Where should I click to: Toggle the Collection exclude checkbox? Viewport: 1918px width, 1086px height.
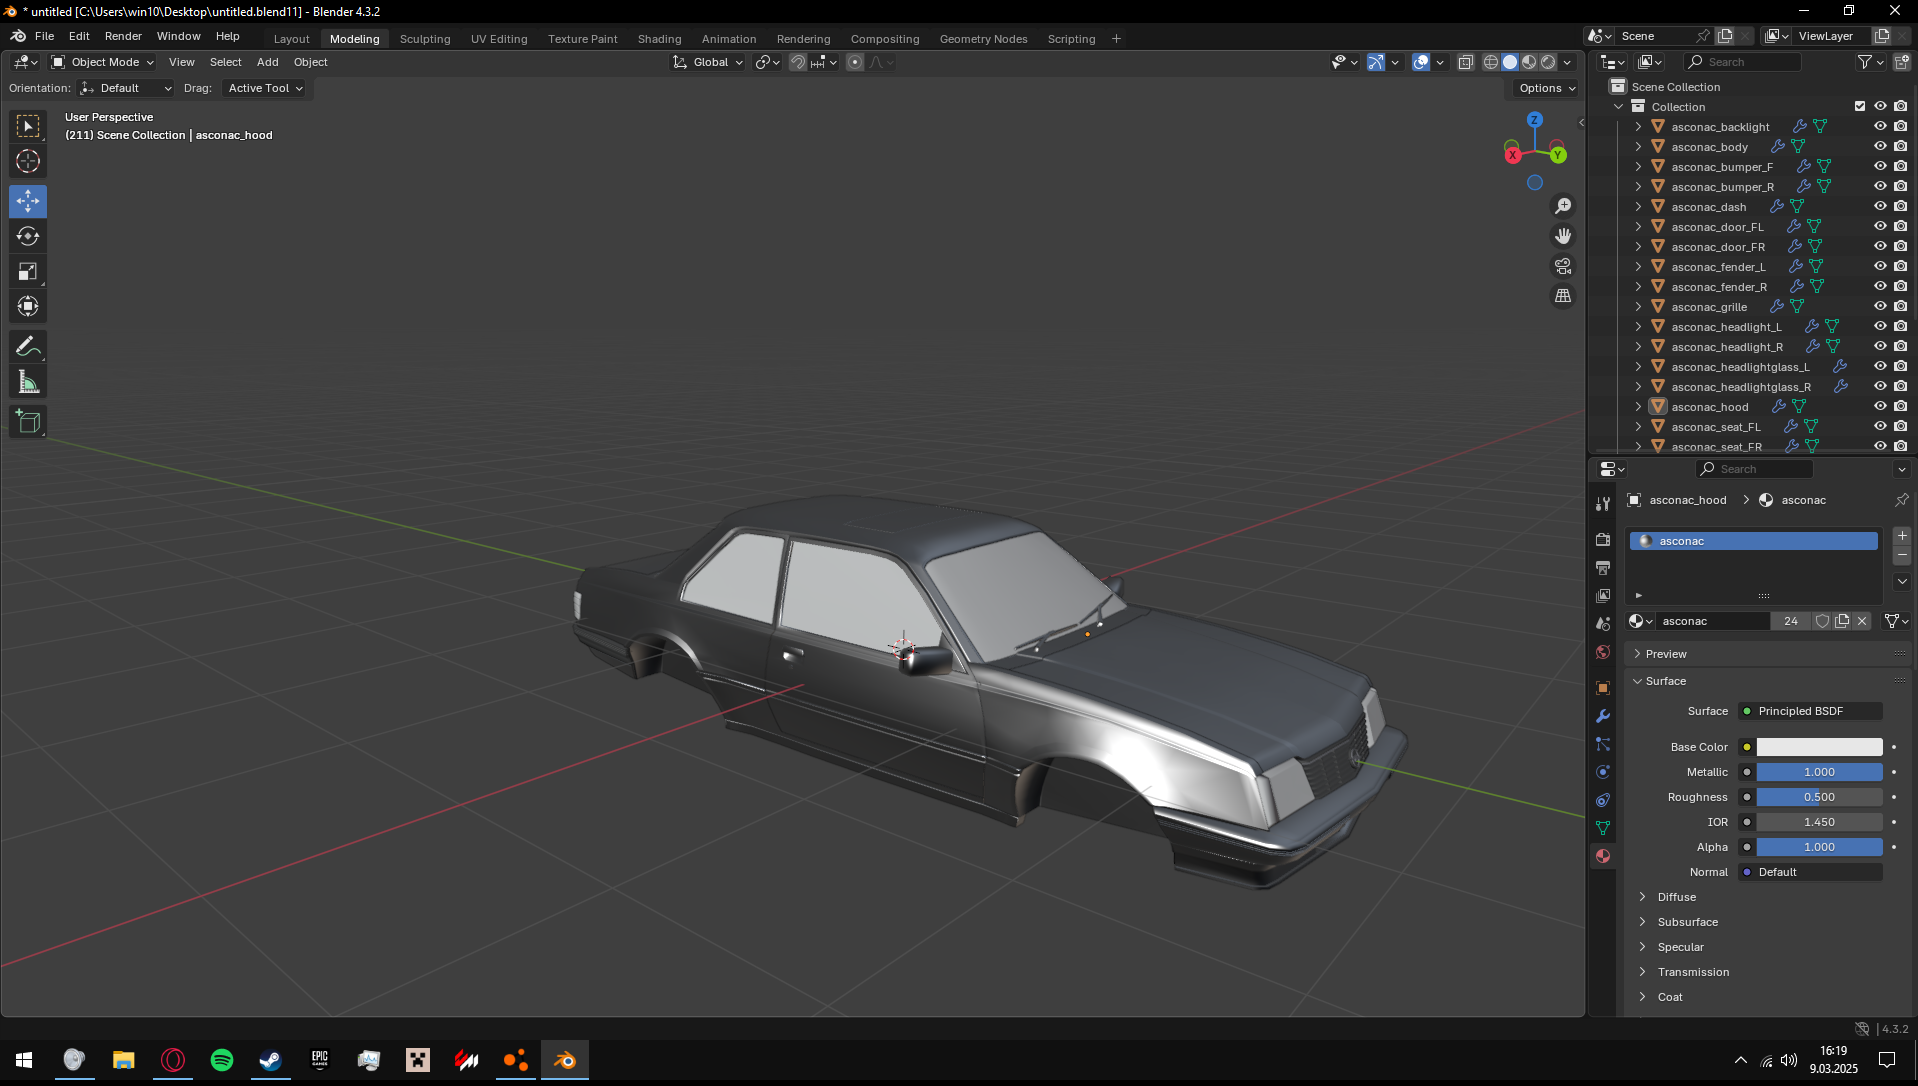point(1860,106)
